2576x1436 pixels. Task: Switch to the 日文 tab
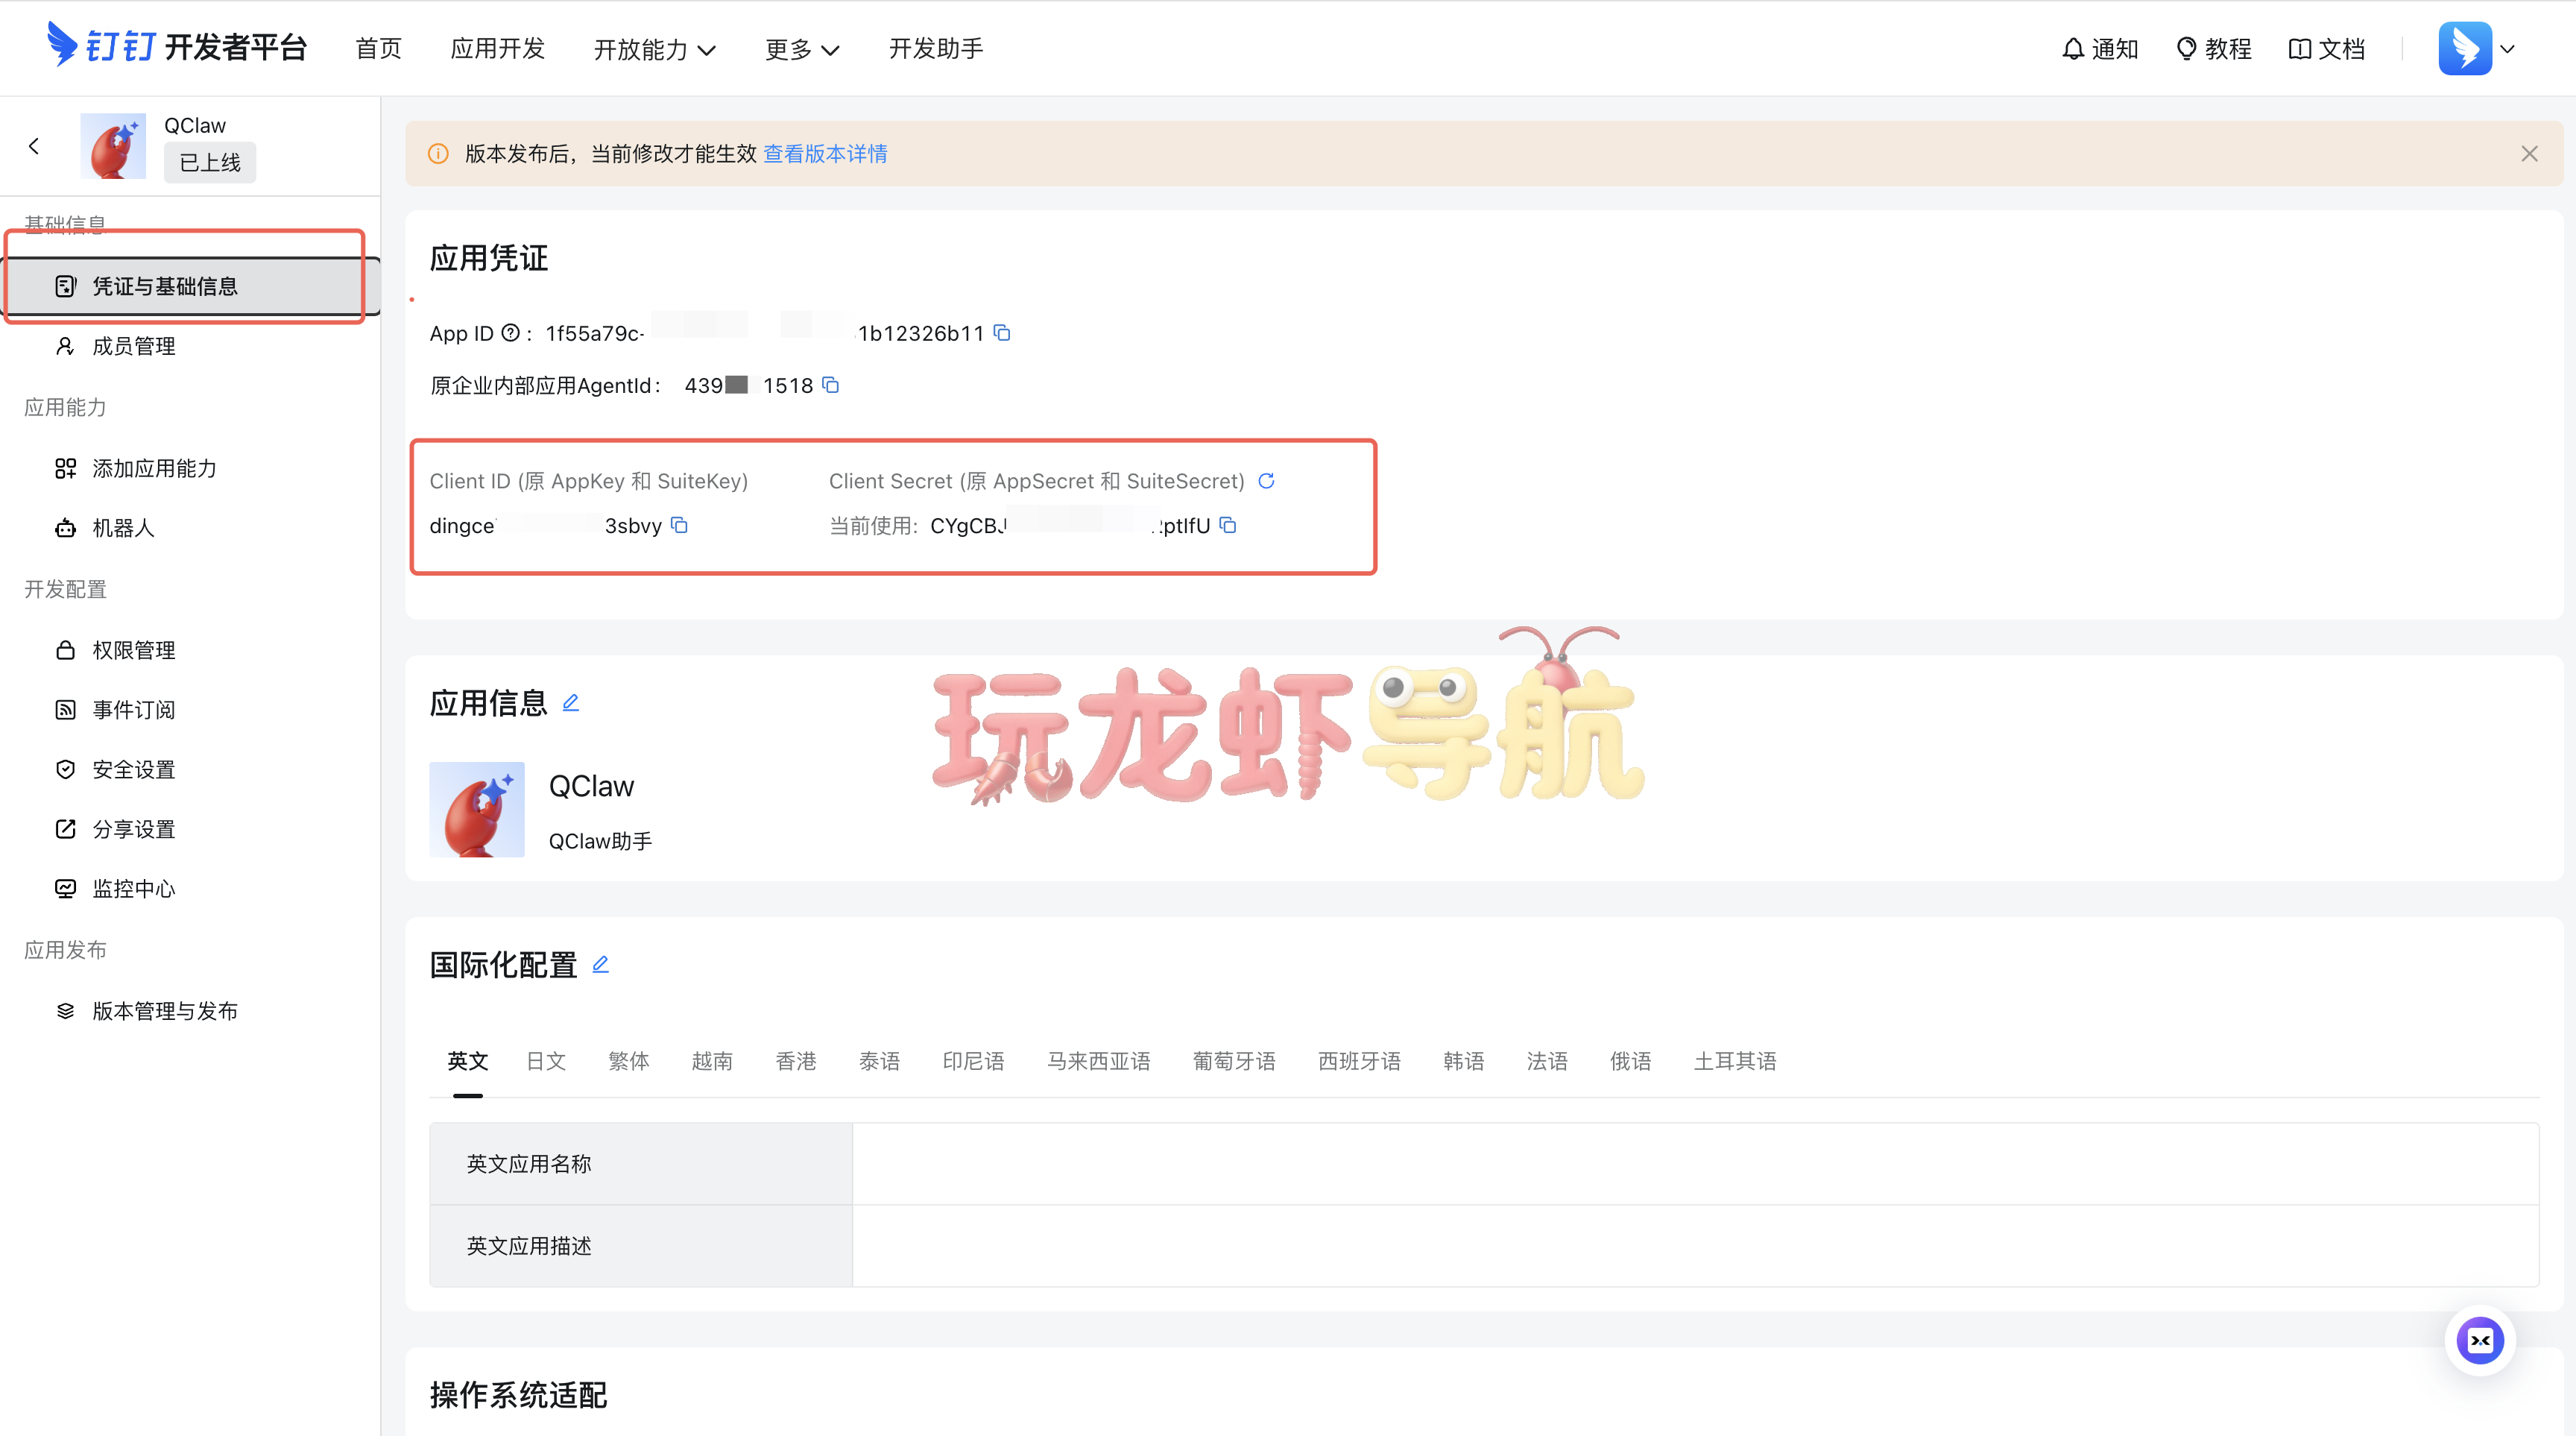pos(546,1061)
